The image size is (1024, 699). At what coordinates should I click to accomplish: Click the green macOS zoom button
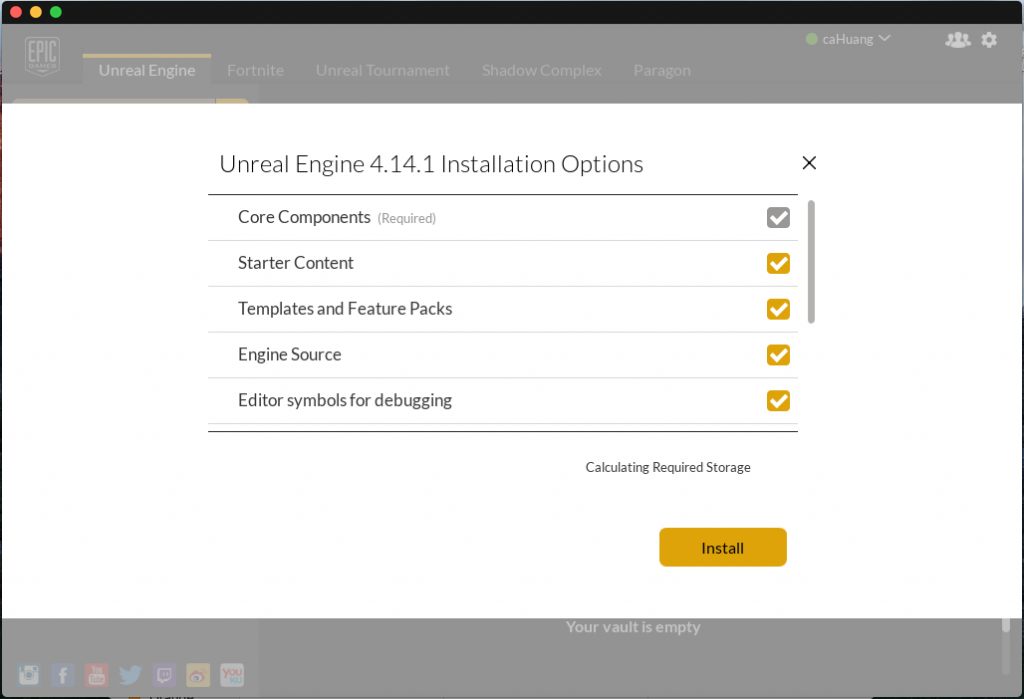(x=56, y=12)
